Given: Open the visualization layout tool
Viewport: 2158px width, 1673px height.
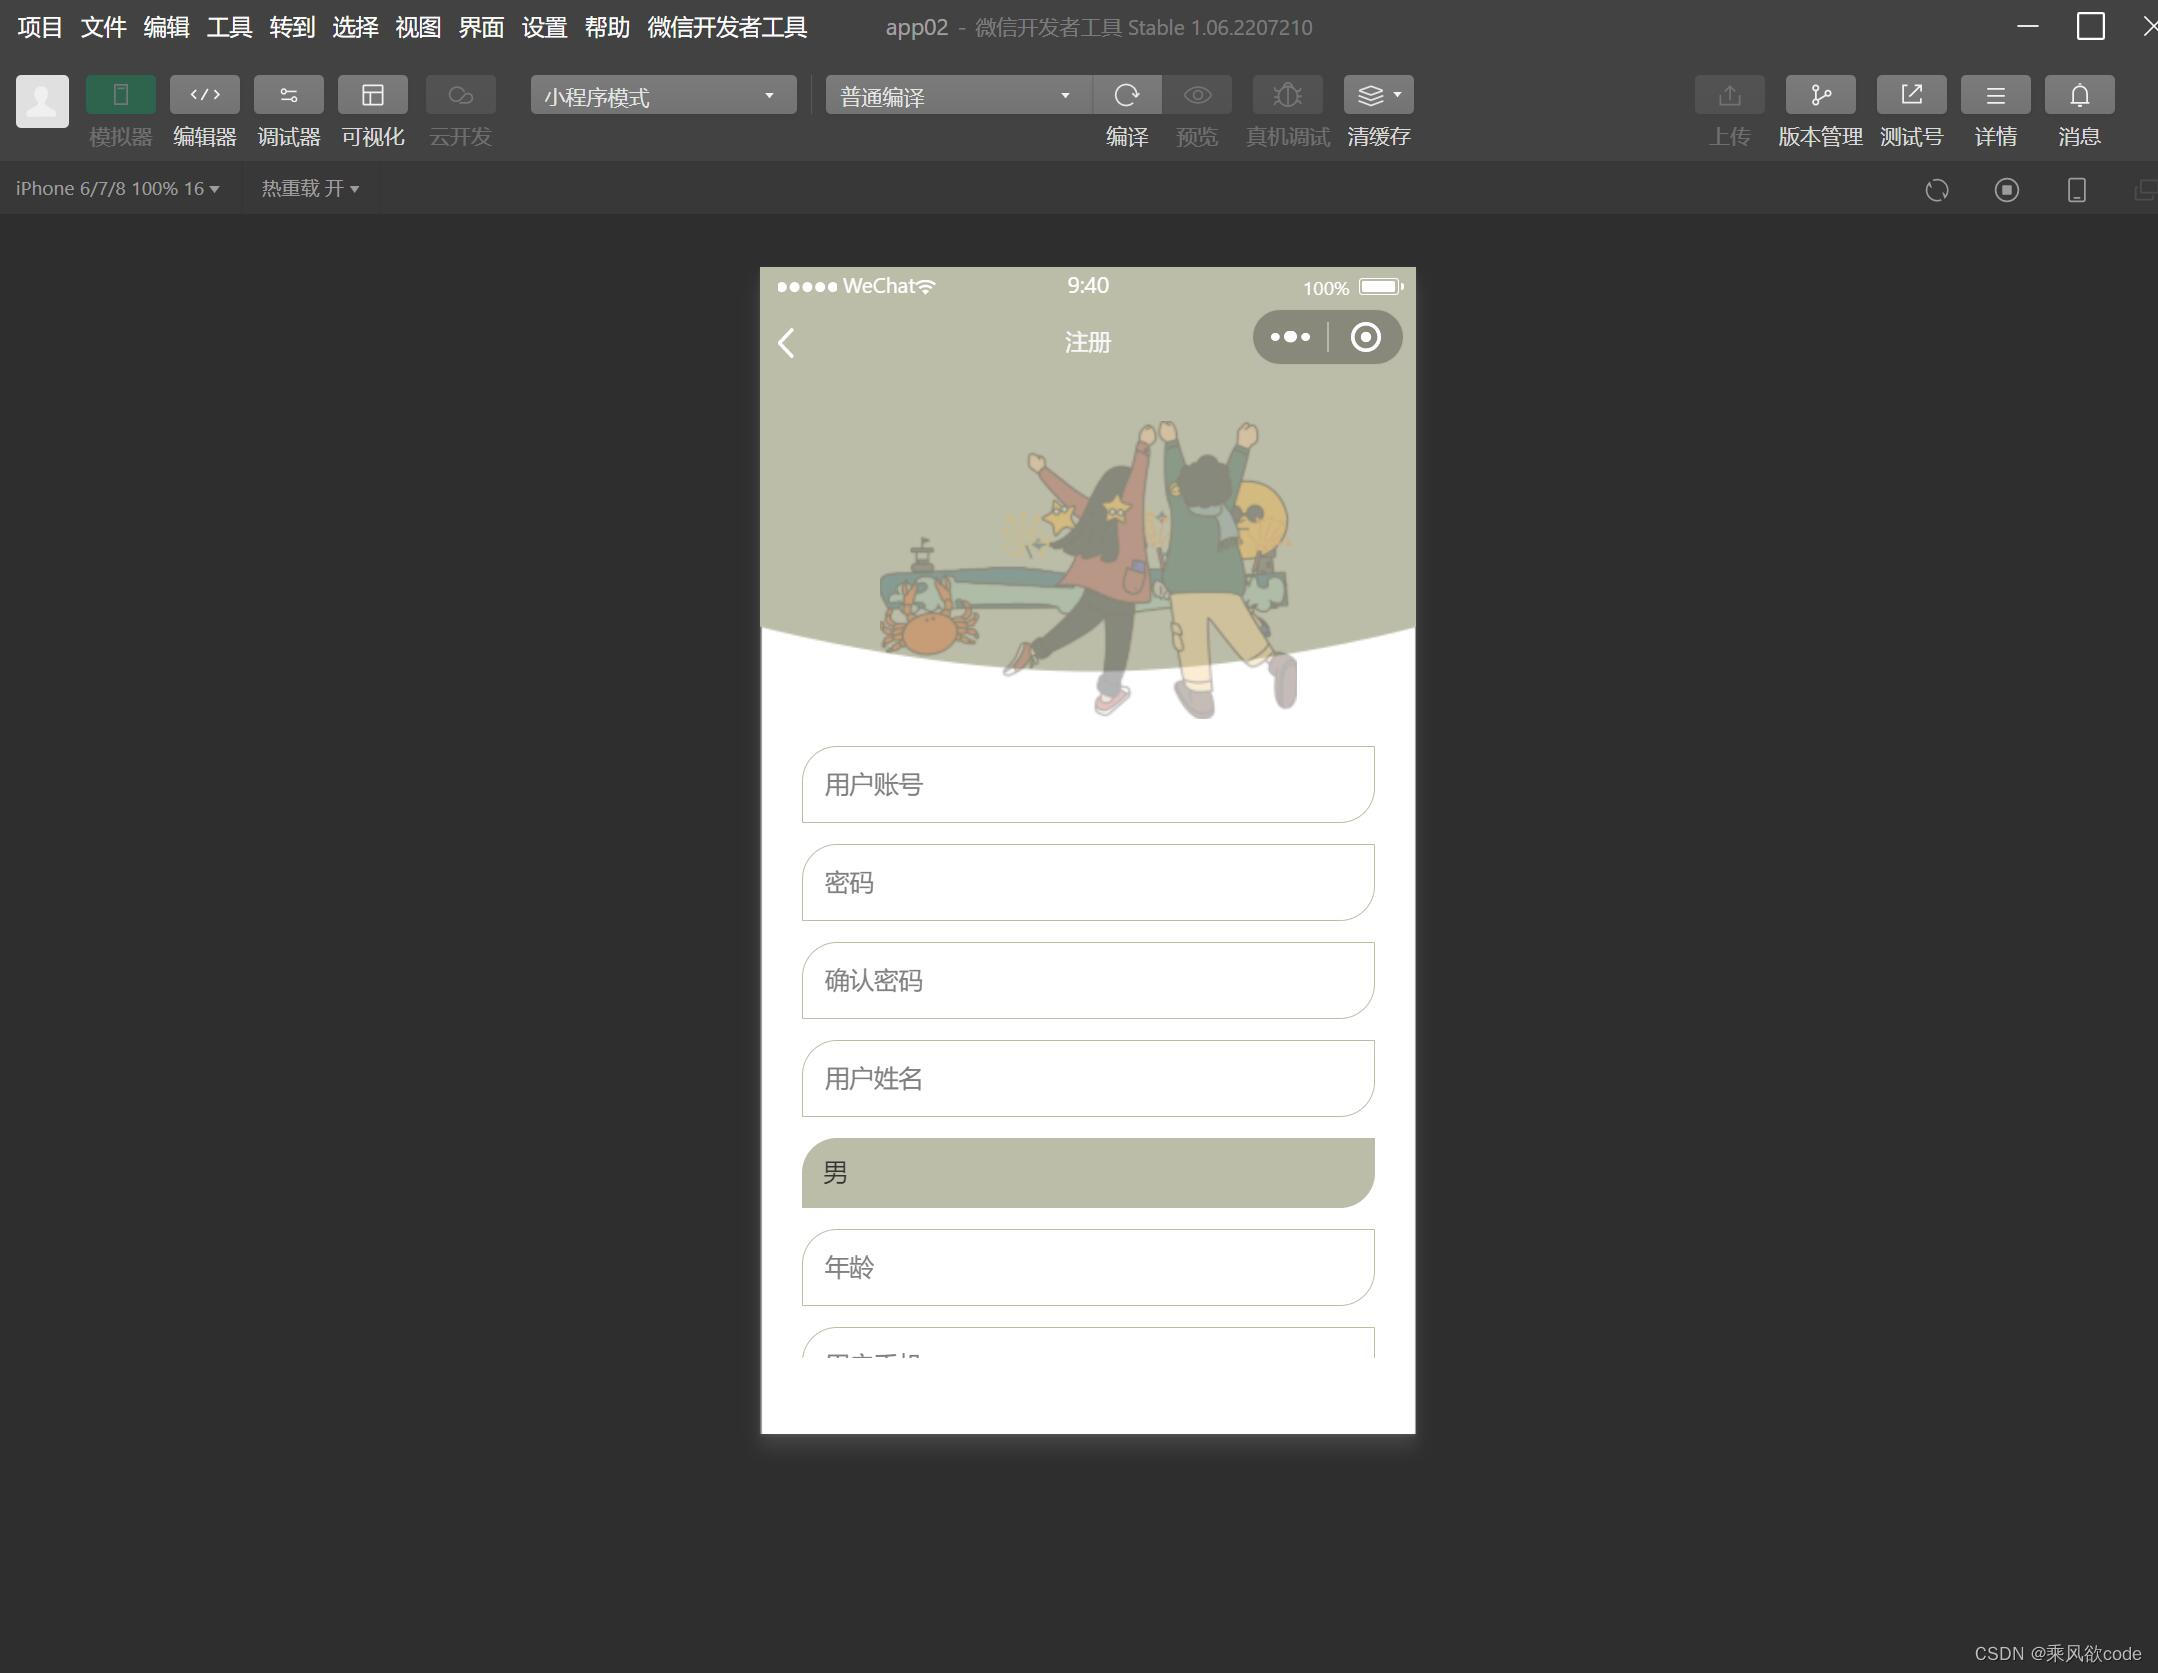Looking at the screenshot, I should (x=372, y=95).
